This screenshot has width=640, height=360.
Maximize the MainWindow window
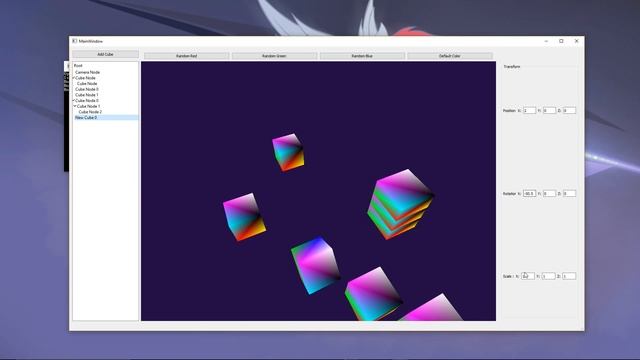(x=561, y=41)
